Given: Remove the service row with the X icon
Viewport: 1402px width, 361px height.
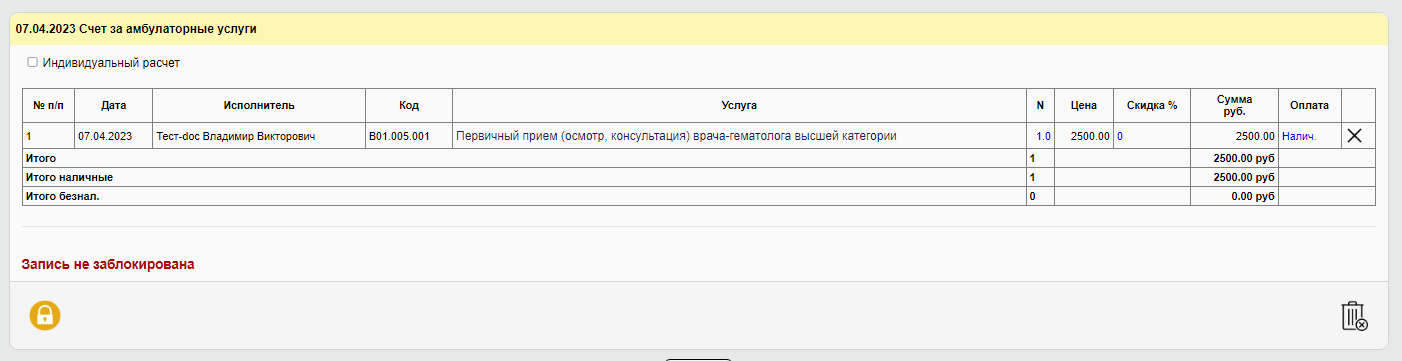Looking at the screenshot, I should 1355,136.
